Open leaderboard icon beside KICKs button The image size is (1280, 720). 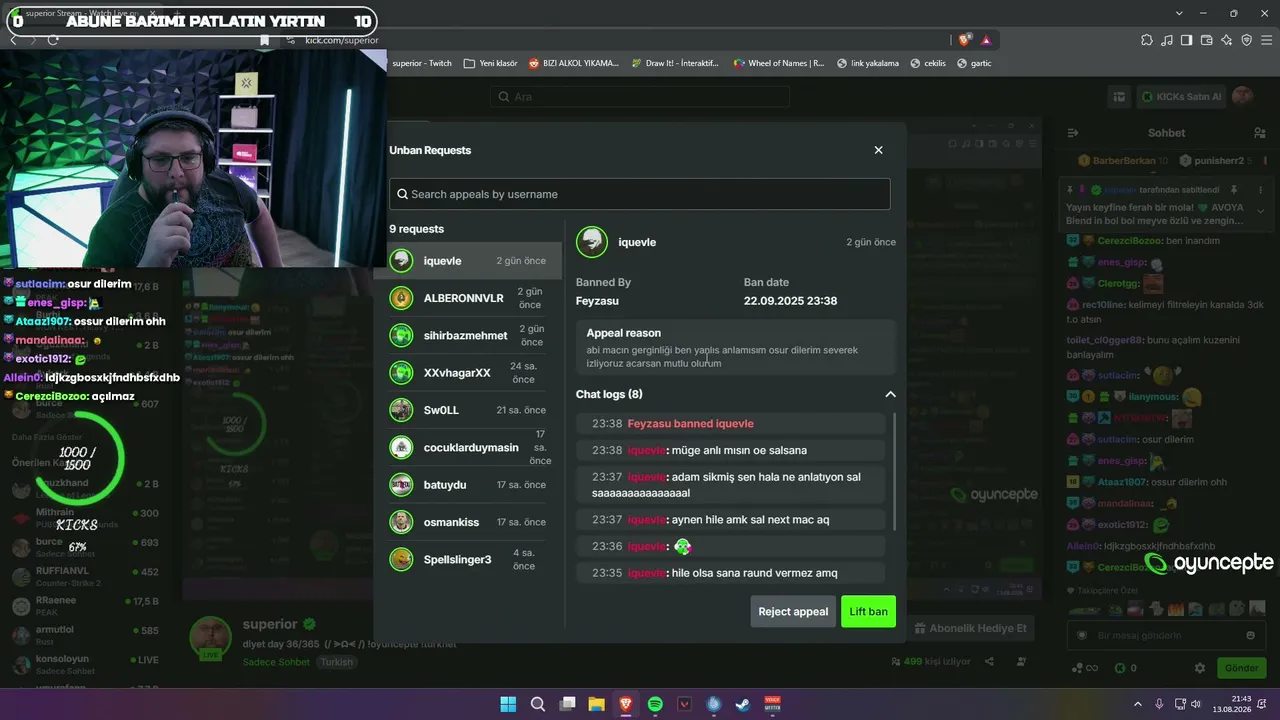tap(1119, 97)
